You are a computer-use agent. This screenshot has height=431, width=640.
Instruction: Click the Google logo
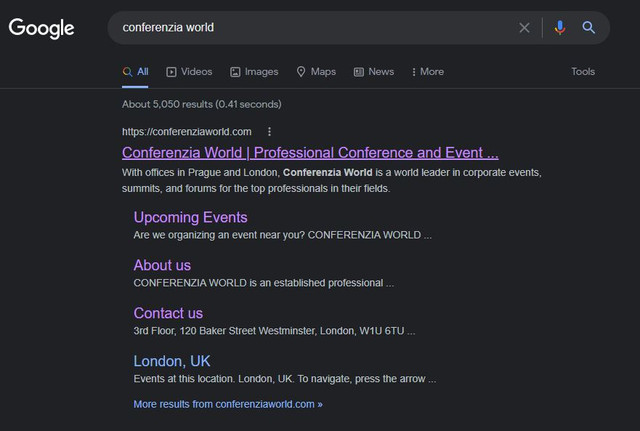point(42,28)
